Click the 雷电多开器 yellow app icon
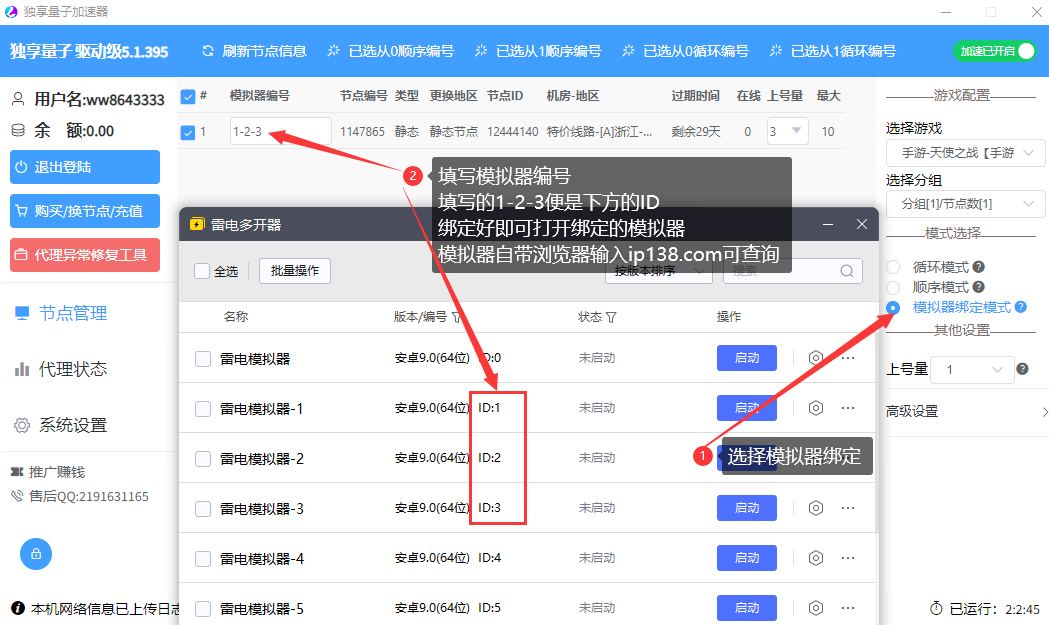Image resolution: width=1049 pixels, height=625 pixels. (197, 225)
